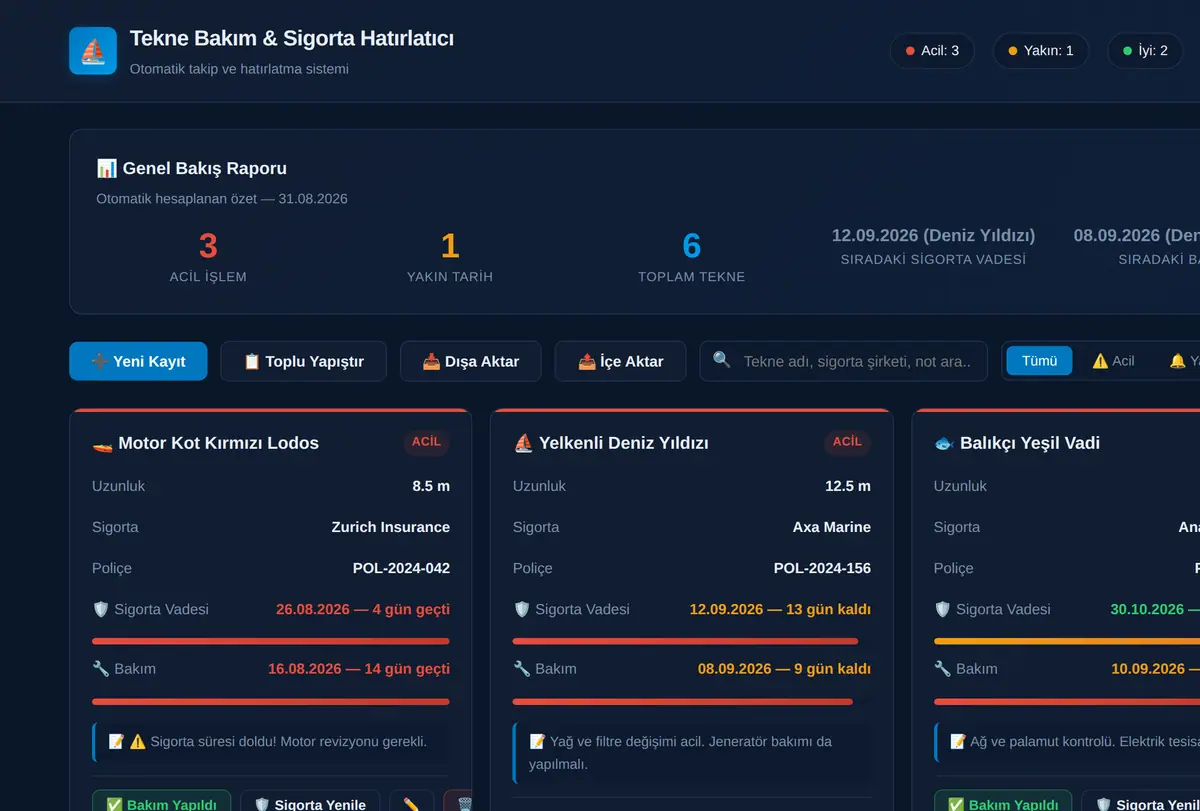
Task: Click Dışa Aktar to export data
Action: pos(471,361)
